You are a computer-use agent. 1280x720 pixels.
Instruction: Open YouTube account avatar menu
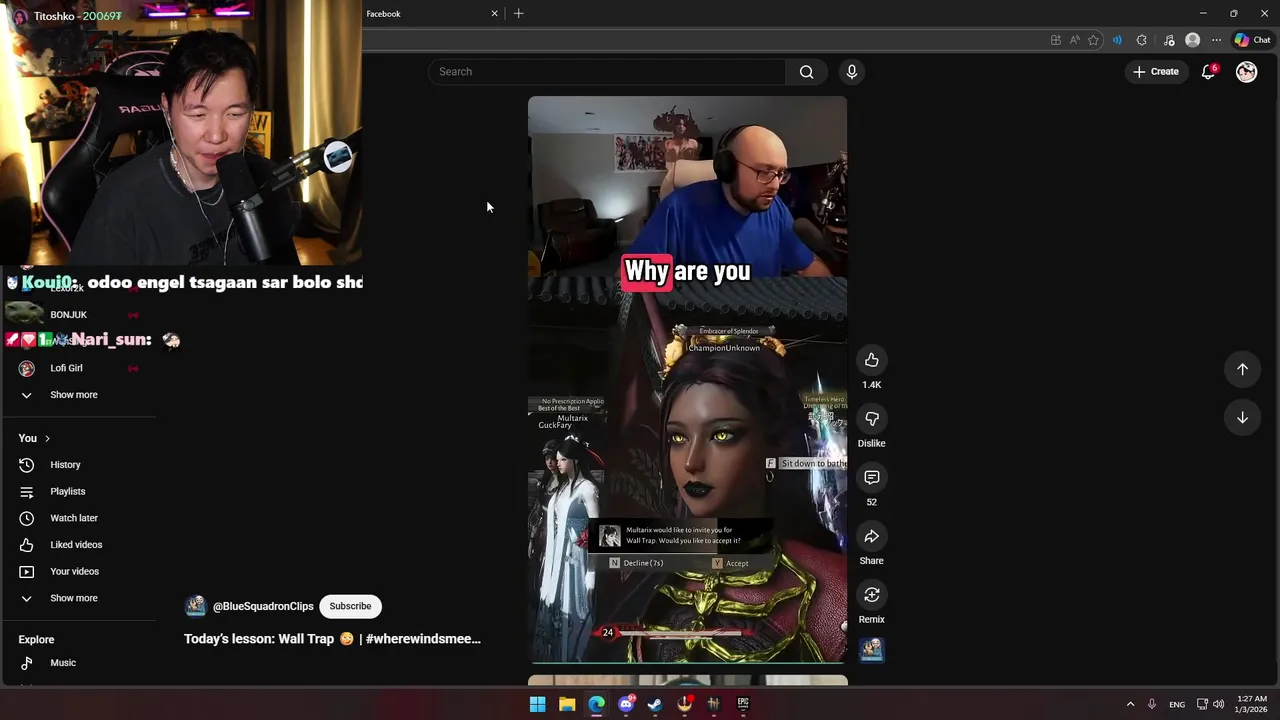tap(1246, 72)
